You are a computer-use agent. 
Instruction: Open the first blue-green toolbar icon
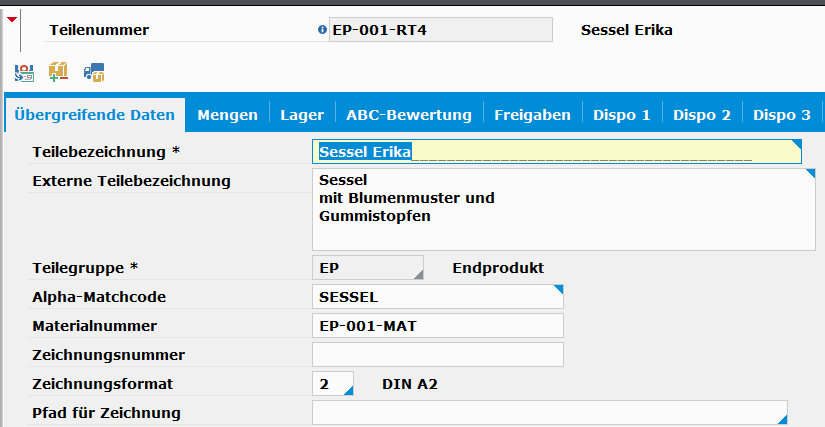click(x=24, y=73)
